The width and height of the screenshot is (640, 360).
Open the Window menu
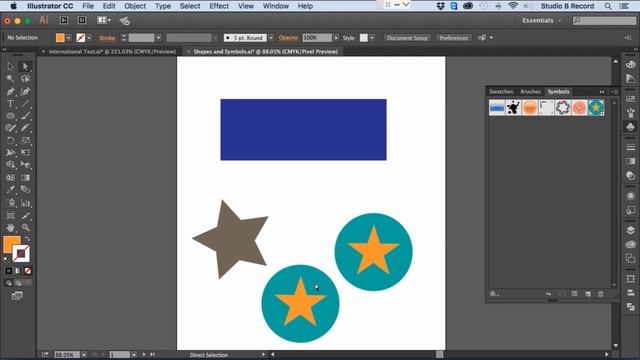(276, 6)
